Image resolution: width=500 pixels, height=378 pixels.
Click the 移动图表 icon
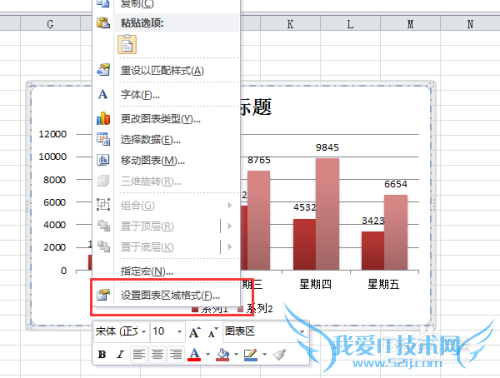(103, 160)
